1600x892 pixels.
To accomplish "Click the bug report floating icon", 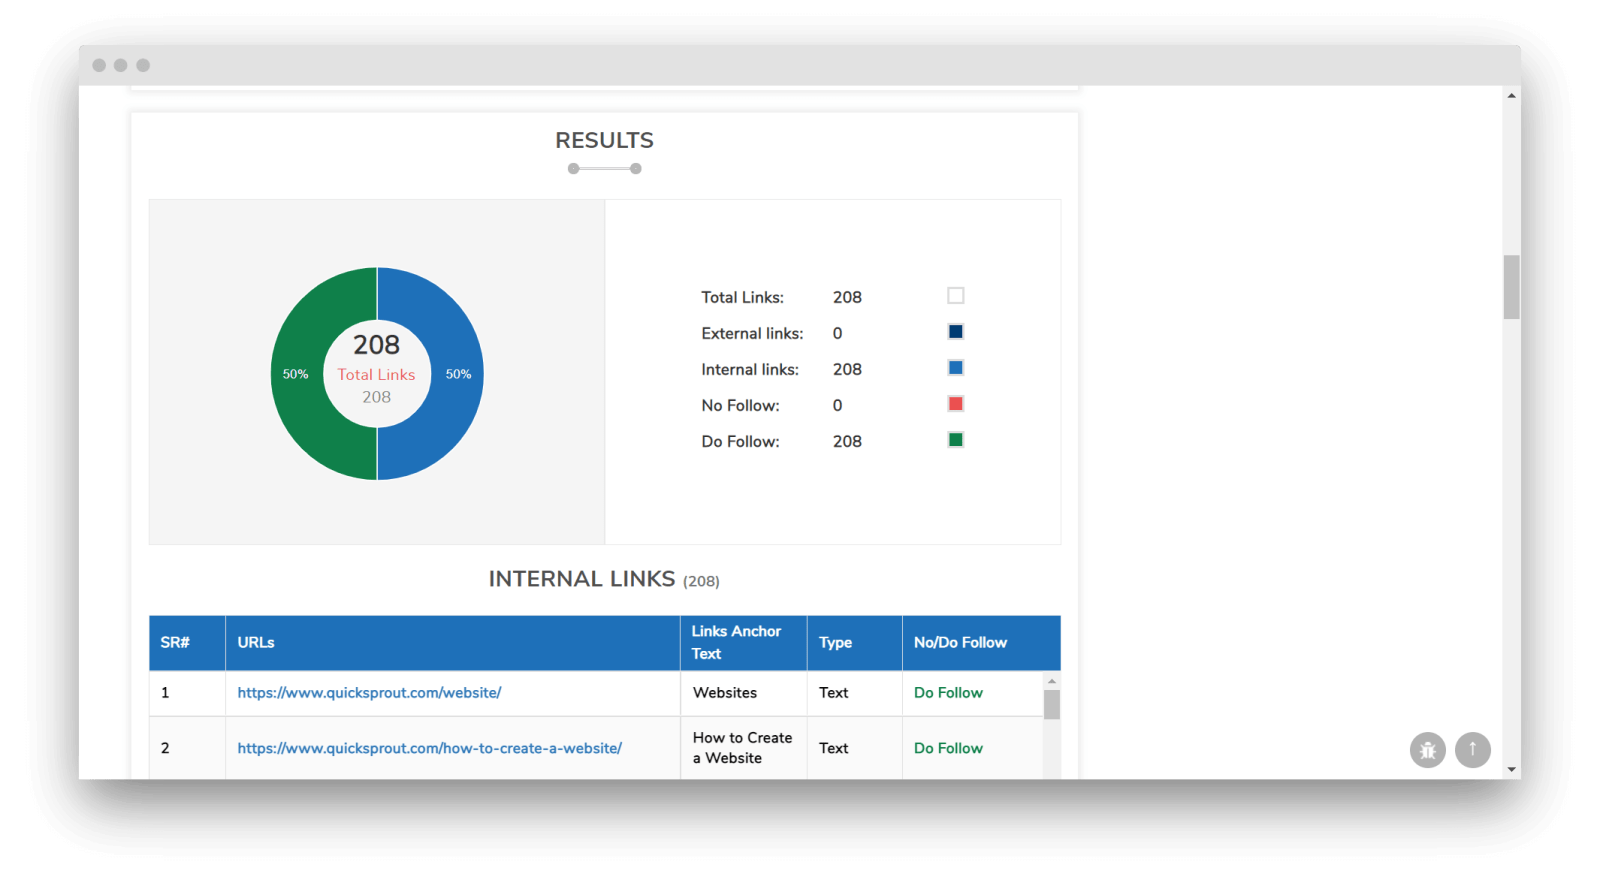I will pyautogui.click(x=1427, y=750).
